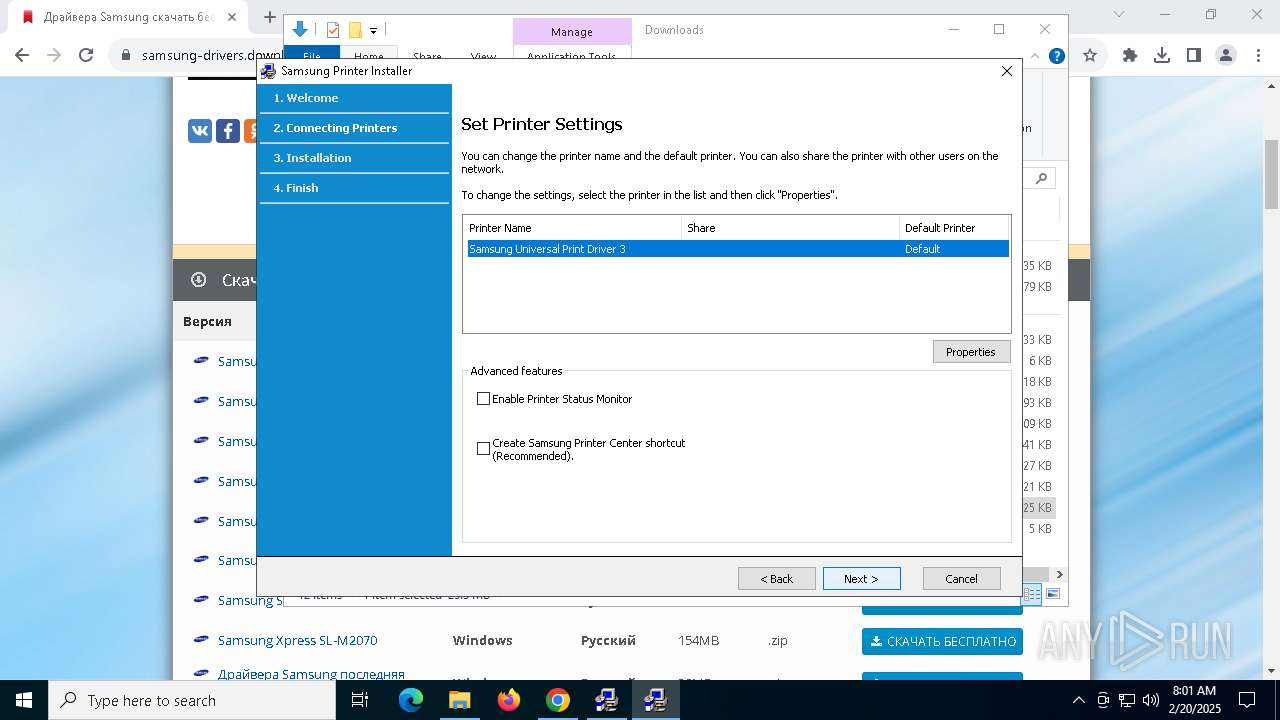Switch Explorer to details view icon
Viewport: 1280px width, 720px height.
[1033, 594]
